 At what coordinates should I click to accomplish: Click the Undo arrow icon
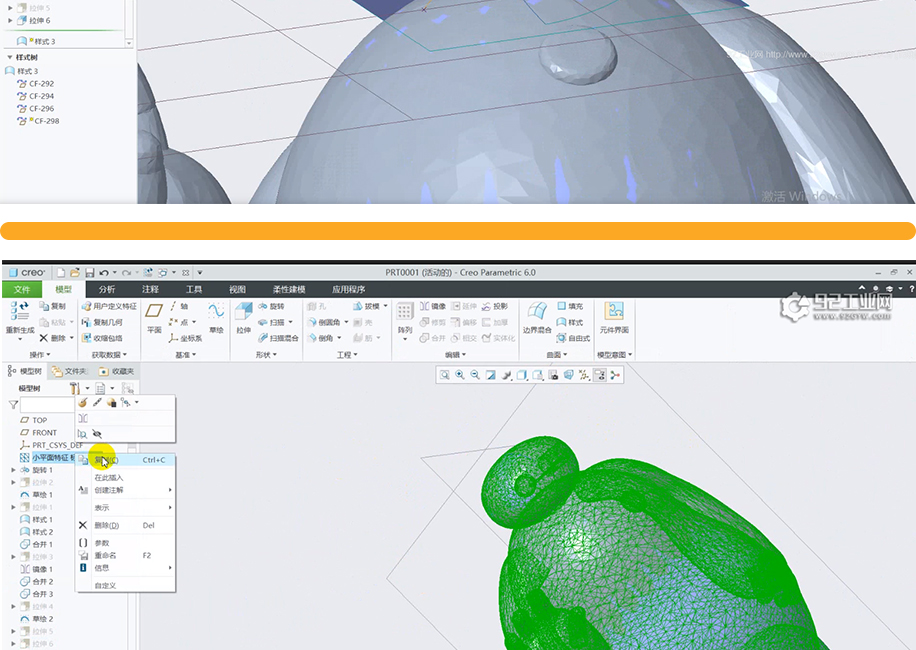tap(104, 273)
